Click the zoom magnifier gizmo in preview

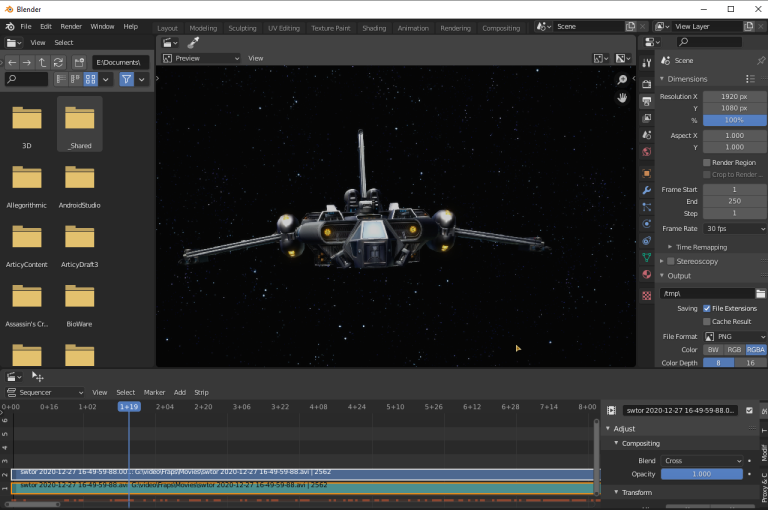[x=622, y=79]
